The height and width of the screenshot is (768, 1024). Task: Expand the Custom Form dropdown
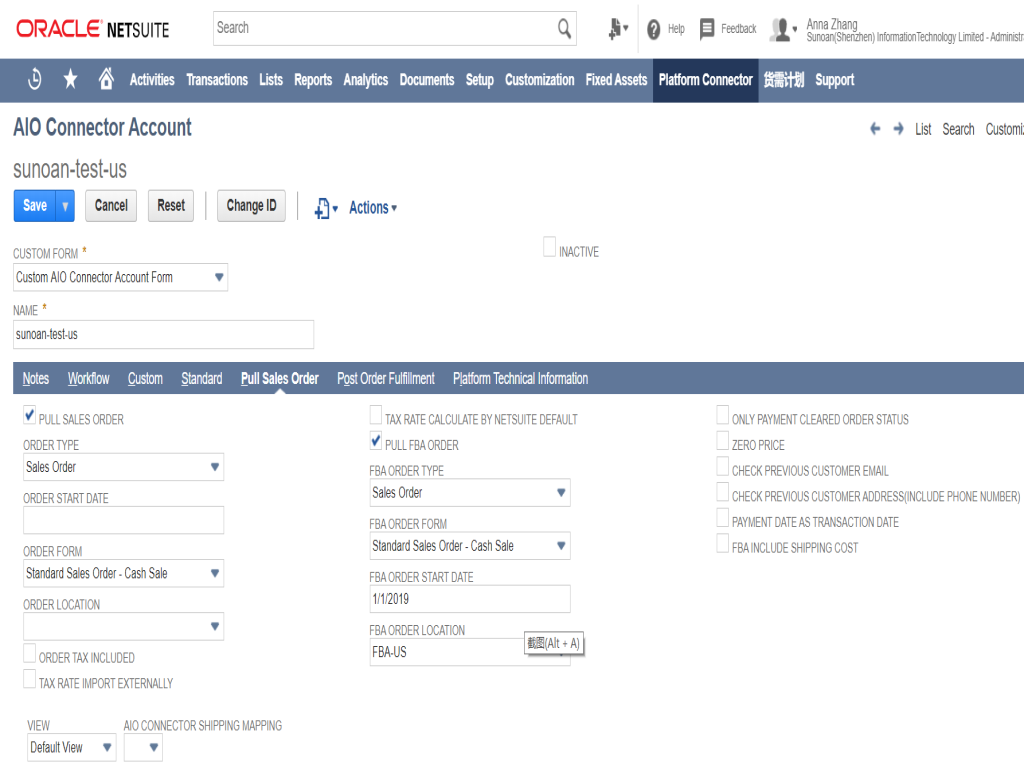(219, 277)
